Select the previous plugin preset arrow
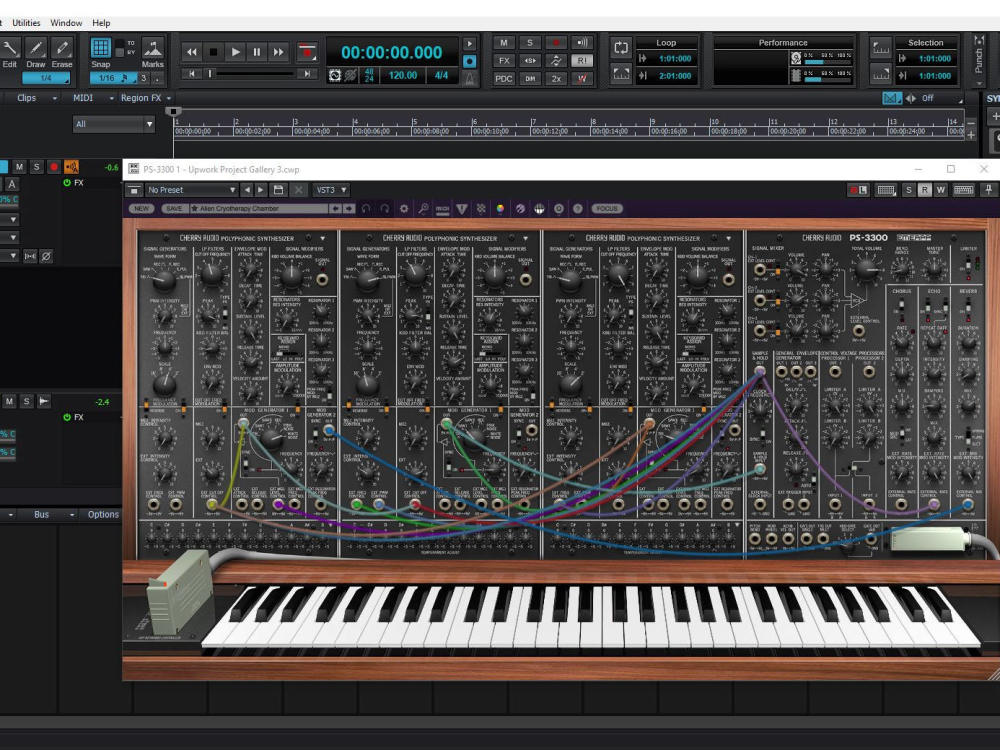 point(247,190)
